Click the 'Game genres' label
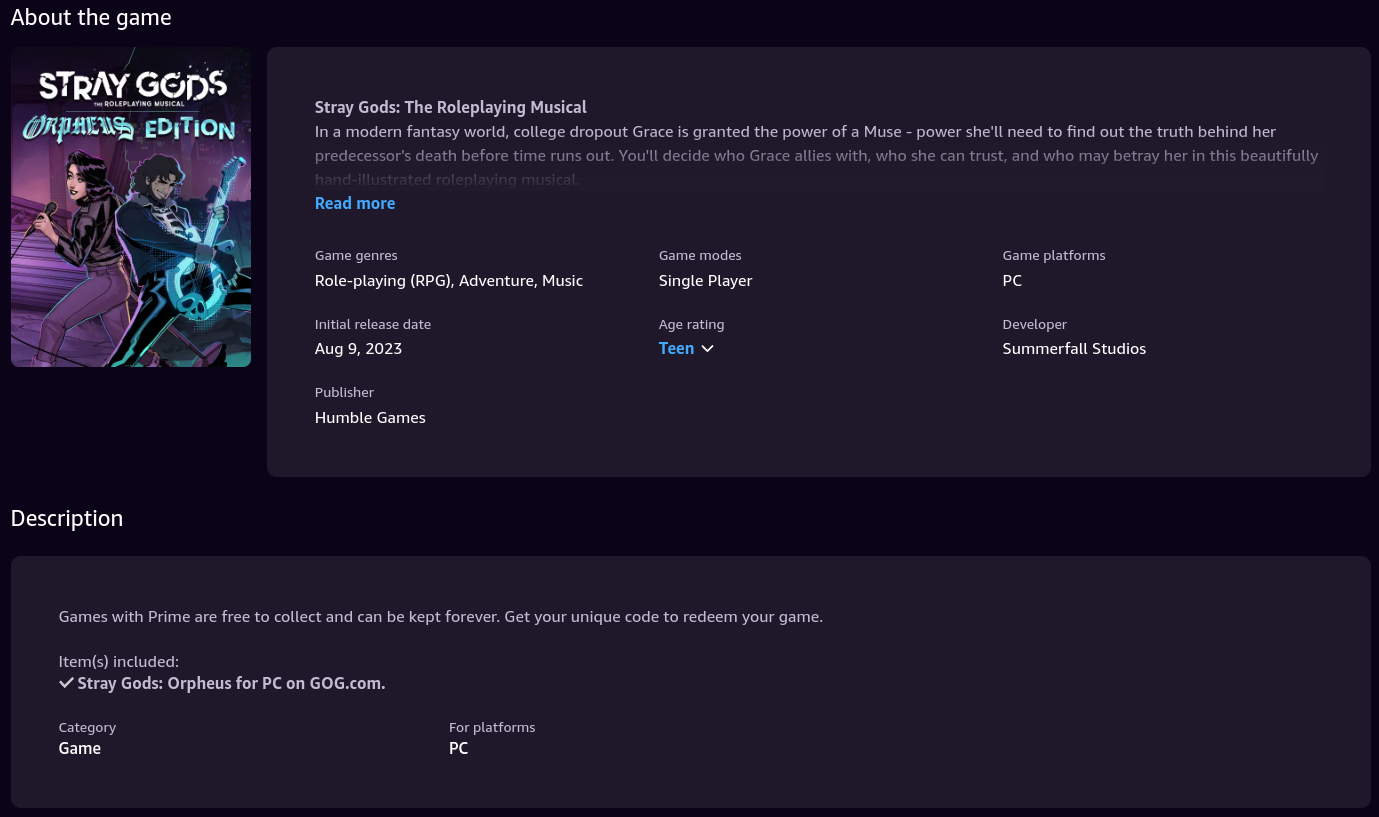 pos(356,256)
